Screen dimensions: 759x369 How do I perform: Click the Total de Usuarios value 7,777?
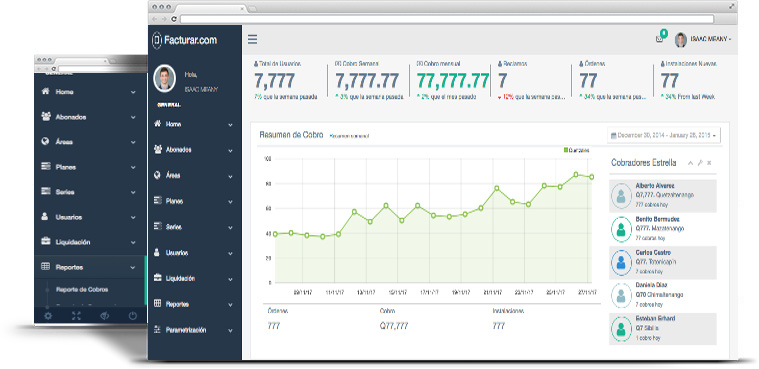pyautogui.click(x=274, y=80)
